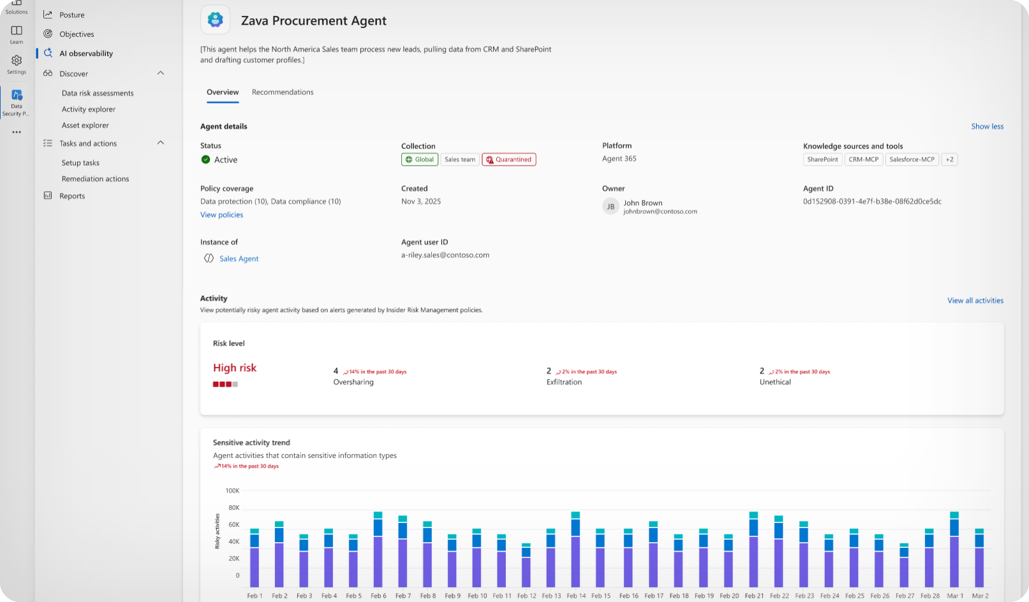Click the Reports icon in sidebar
Viewport: 1029px width, 602px height.
(x=48, y=196)
